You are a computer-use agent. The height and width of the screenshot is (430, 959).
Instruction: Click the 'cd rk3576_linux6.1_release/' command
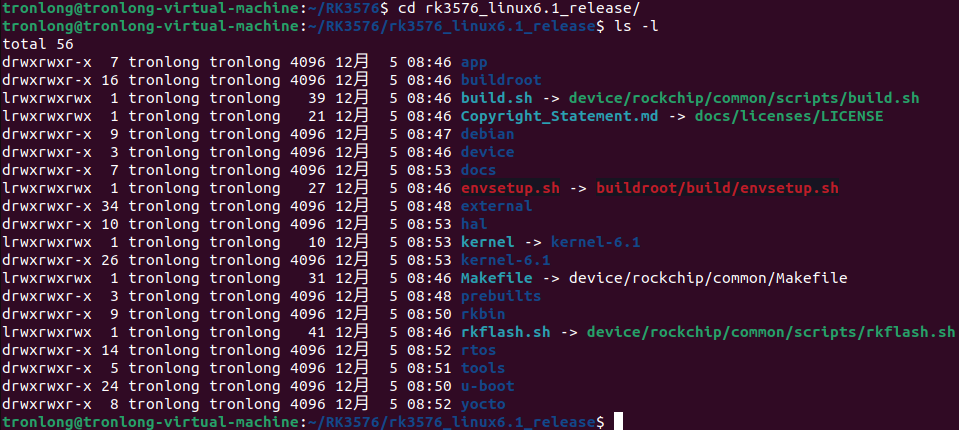(x=519, y=9)
